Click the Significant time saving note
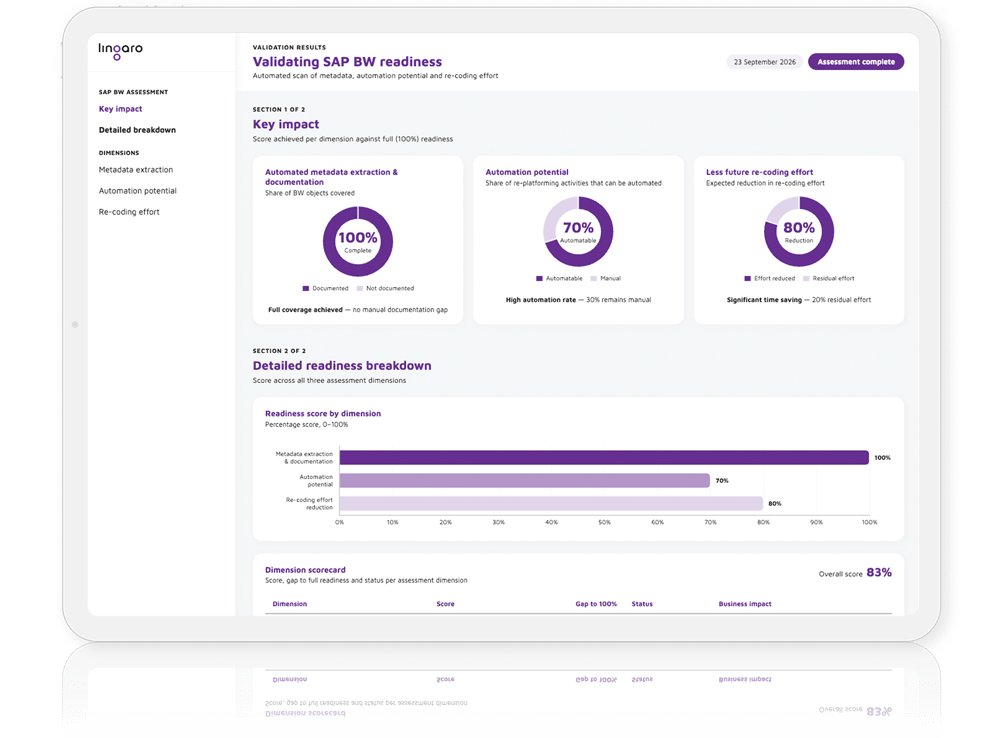 click(x=799, y=300)
